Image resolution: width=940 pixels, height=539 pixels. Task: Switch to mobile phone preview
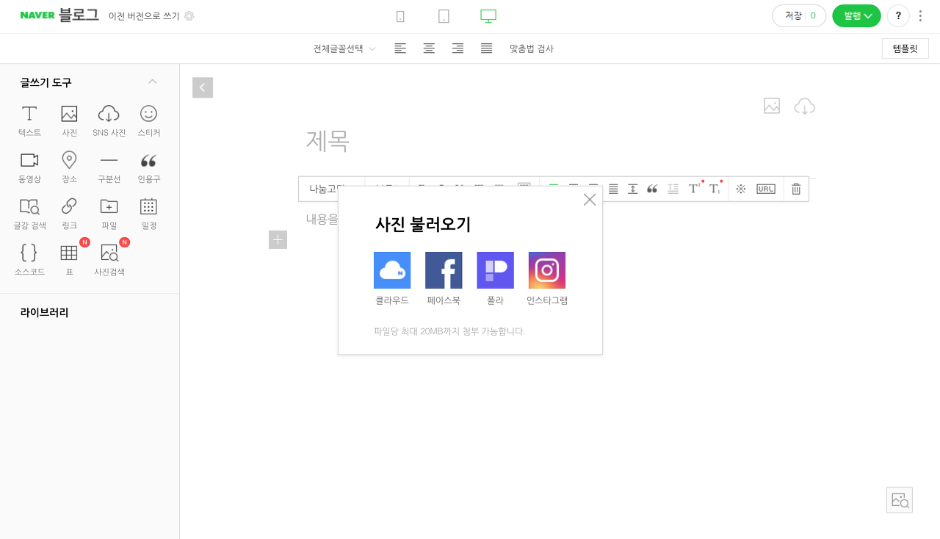pos(400,16)
